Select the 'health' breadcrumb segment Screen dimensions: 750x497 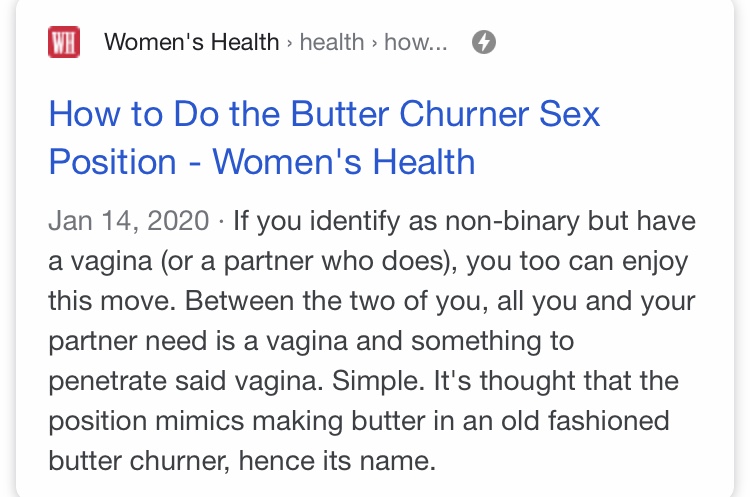[332, 42]
